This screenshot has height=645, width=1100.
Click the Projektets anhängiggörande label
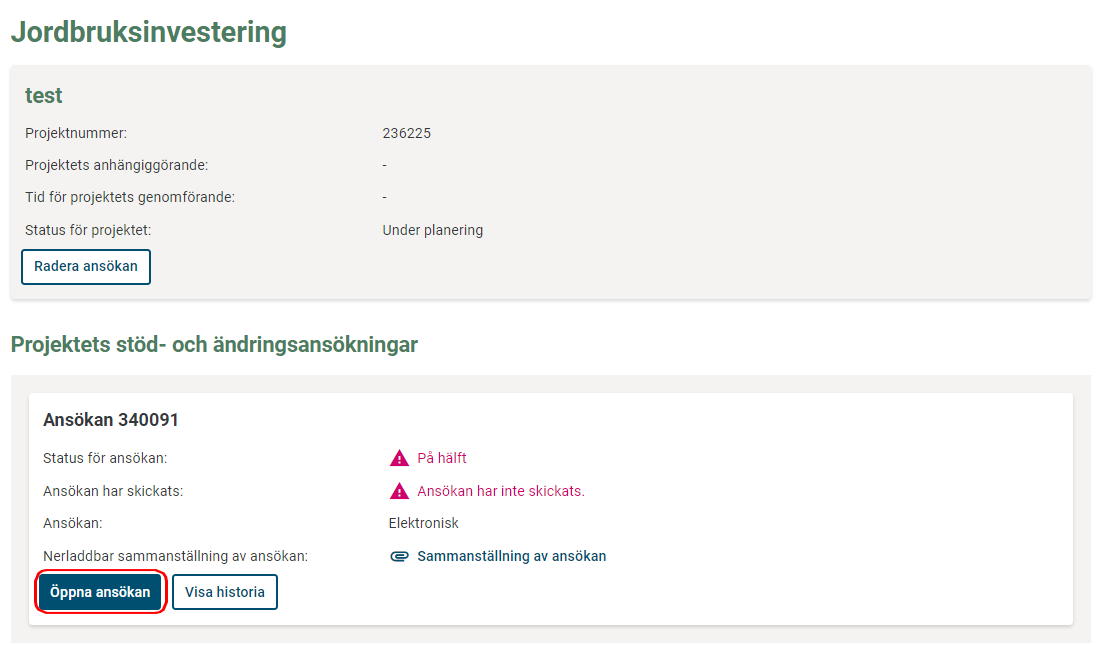pyautogui.click(x=116, y=166)
